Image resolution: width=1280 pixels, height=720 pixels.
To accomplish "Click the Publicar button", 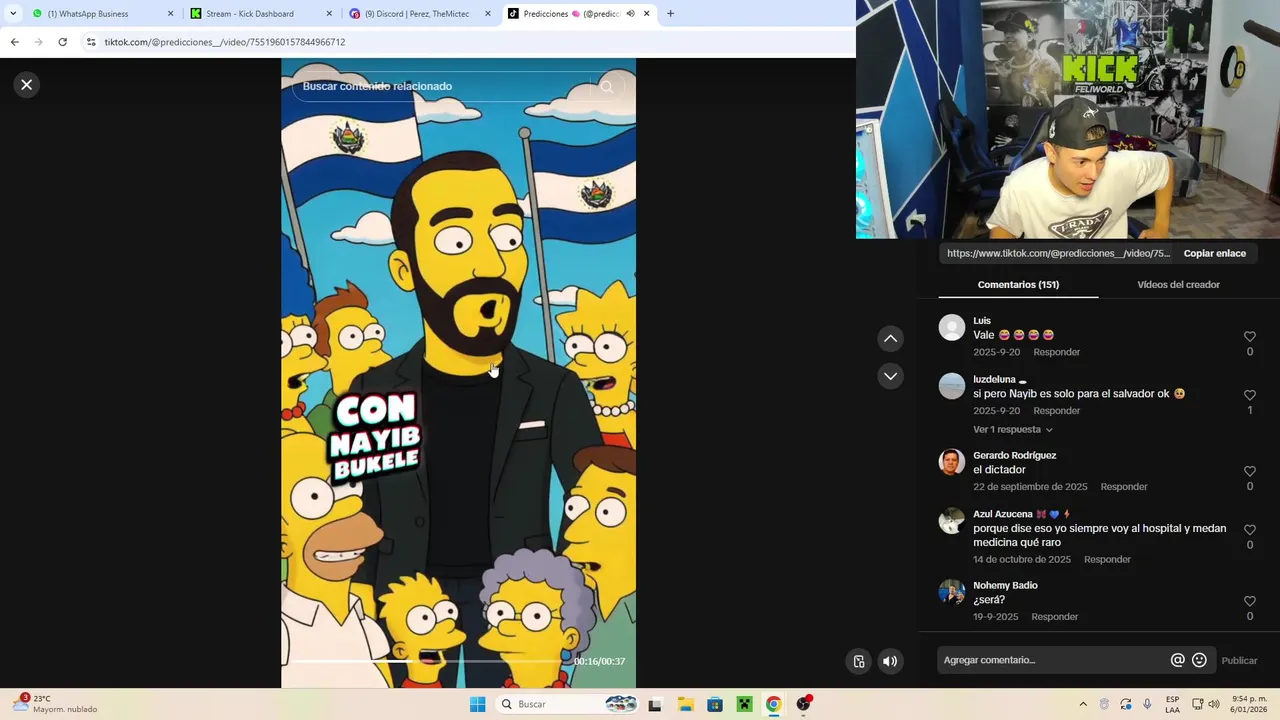I will point(1239,660).
